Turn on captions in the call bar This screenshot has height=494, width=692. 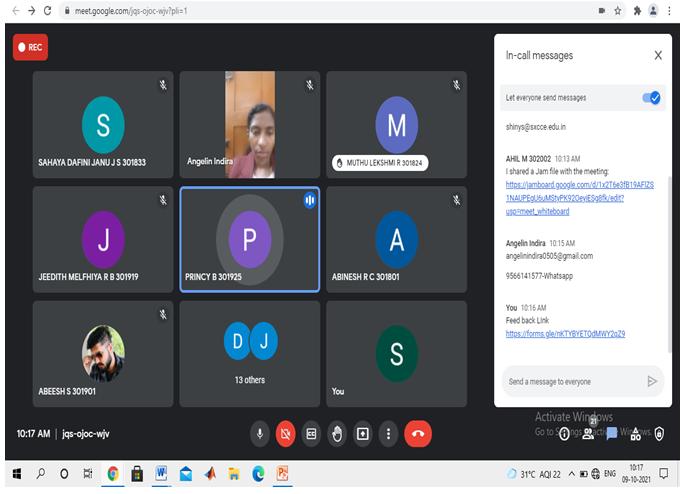(x=311, y=433)
